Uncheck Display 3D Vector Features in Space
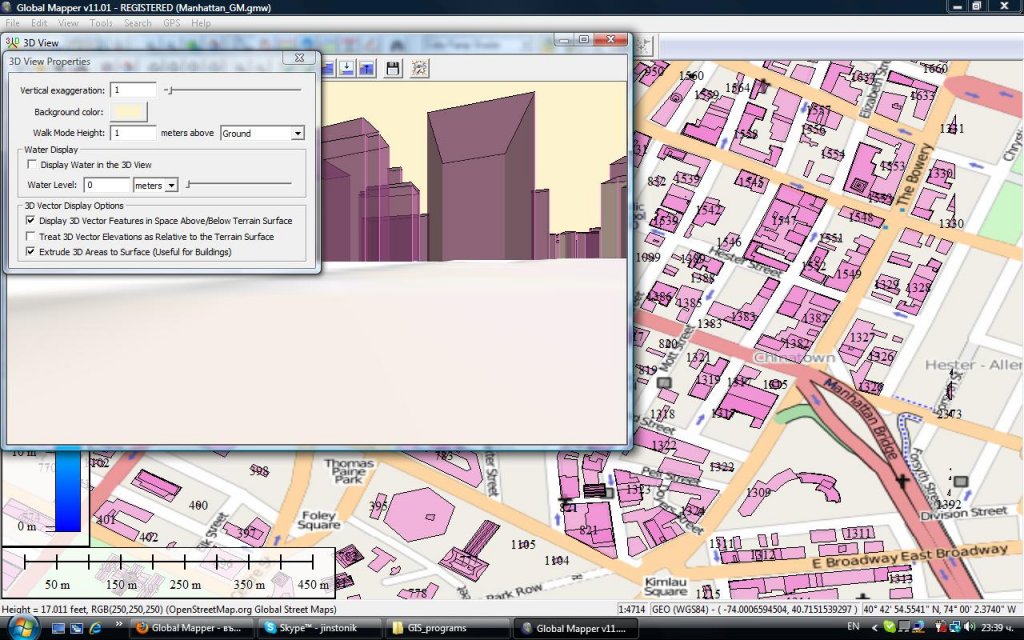 pos(32,220)
